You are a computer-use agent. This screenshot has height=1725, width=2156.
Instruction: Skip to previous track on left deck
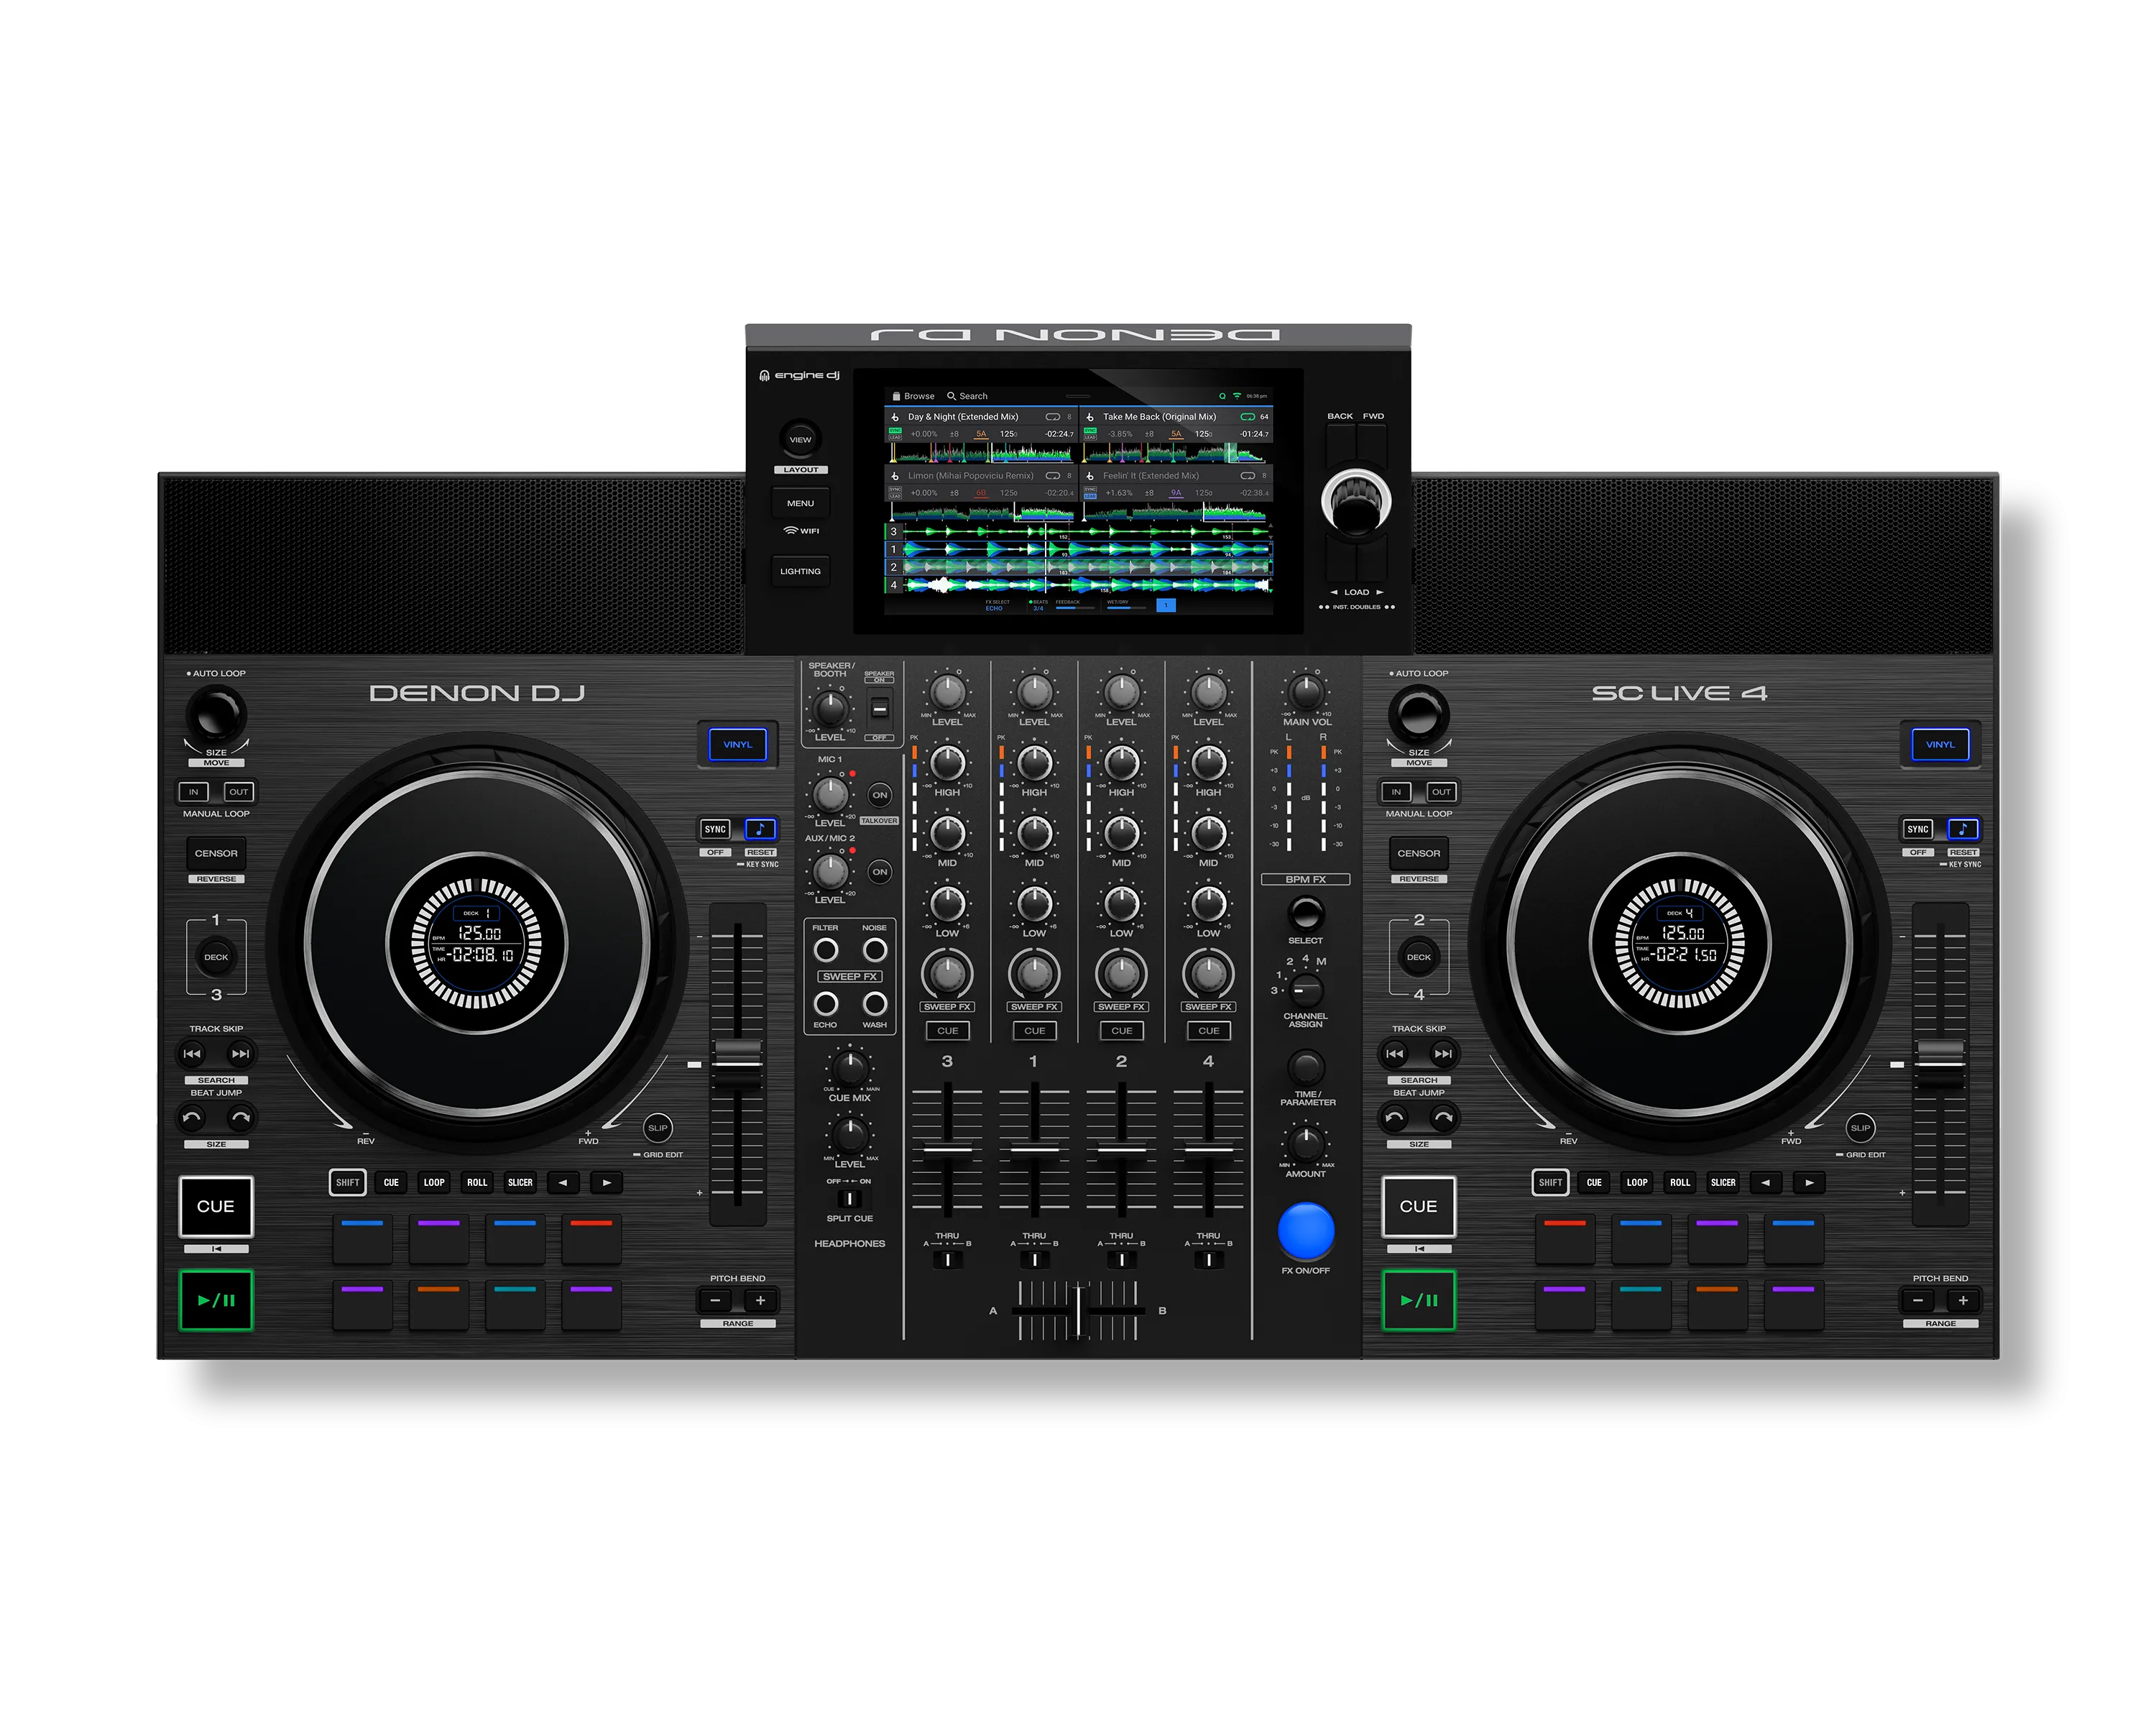[192, 1053]
